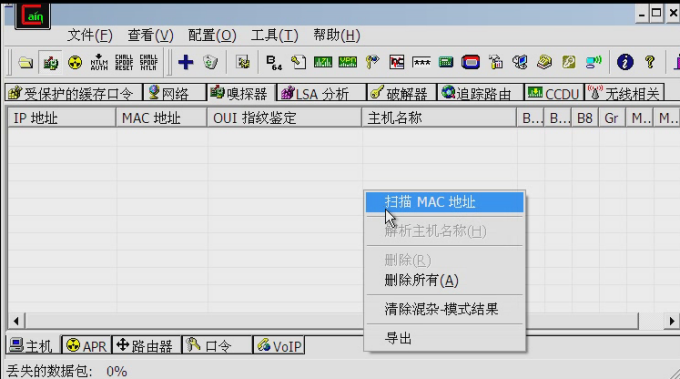Click the keys with flag toolbar icon
This screenshot has width=680, height=379.
coord(372,62)
